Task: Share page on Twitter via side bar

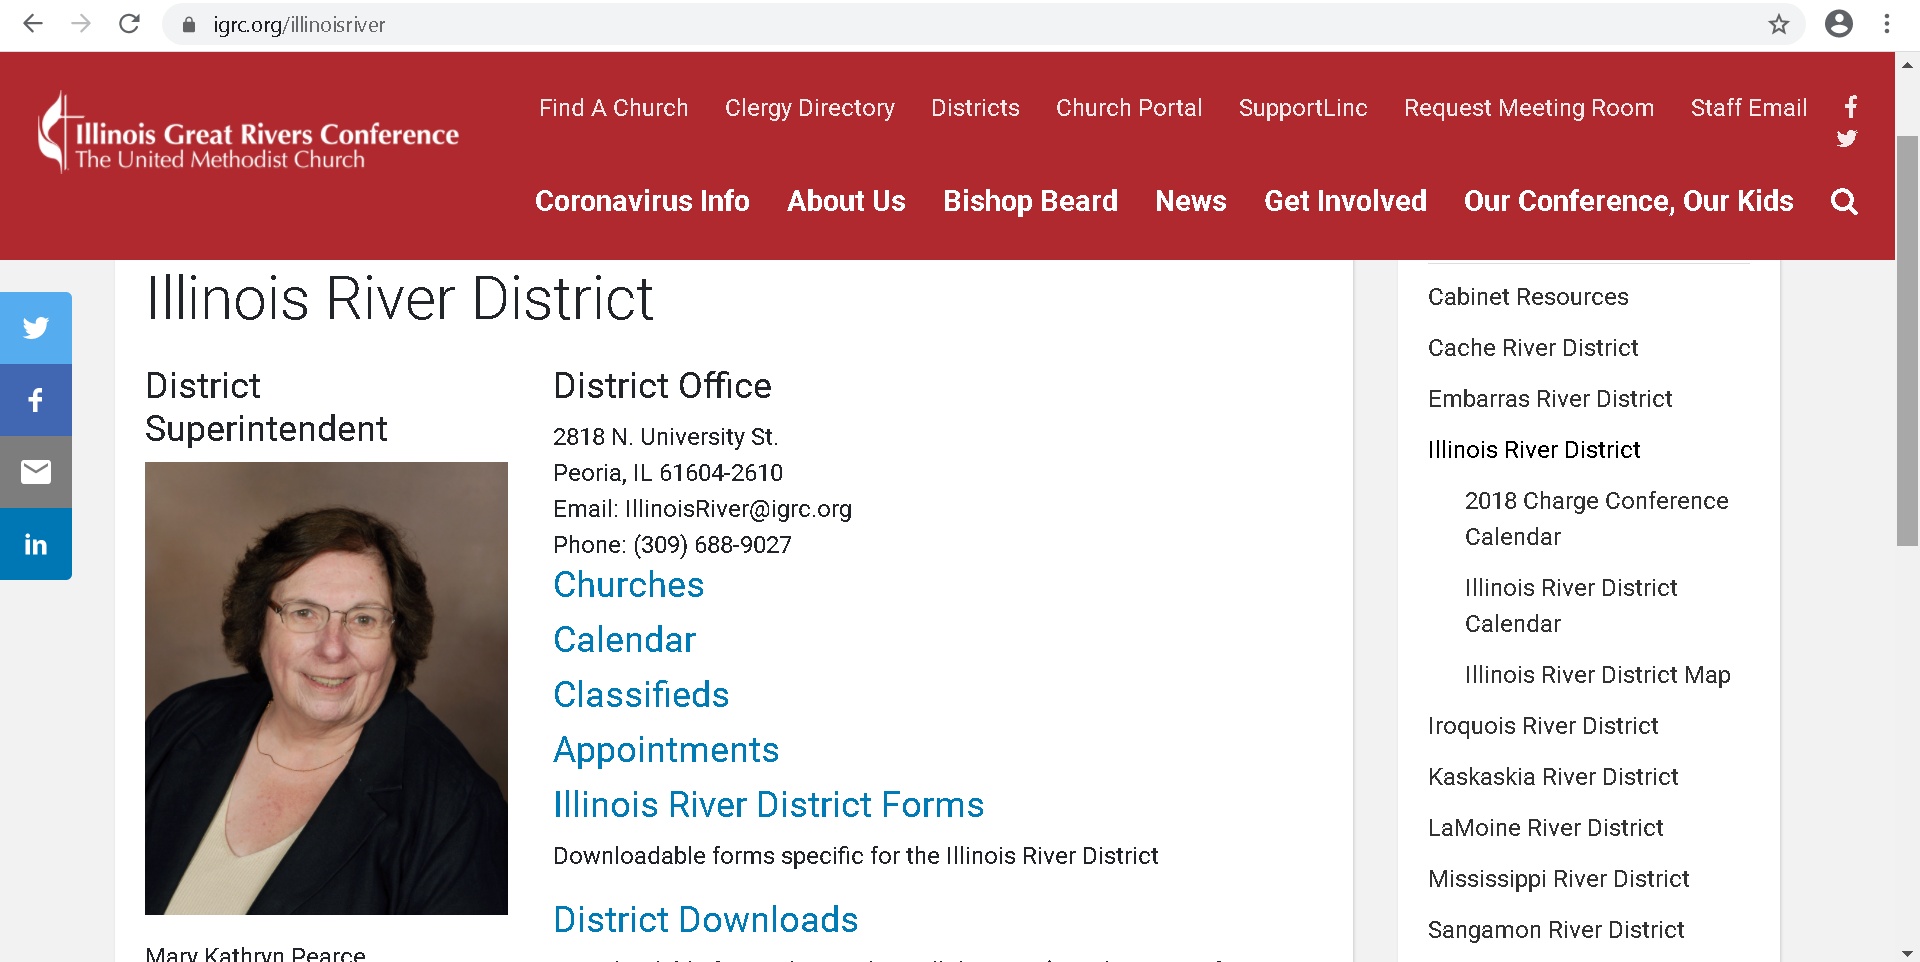Action: tap(36, 328)
